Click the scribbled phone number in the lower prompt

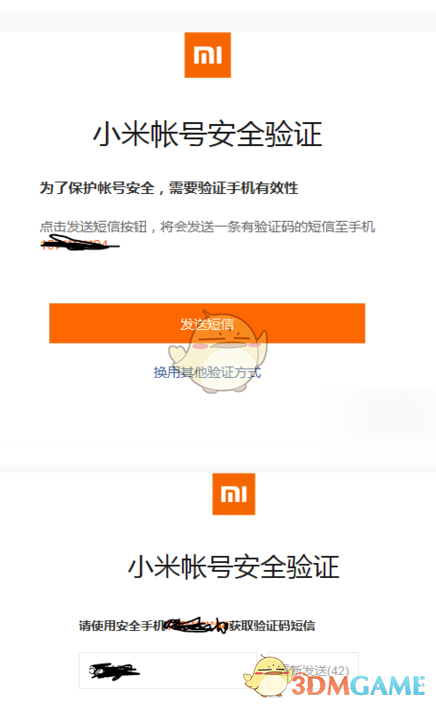click(197, 625)
